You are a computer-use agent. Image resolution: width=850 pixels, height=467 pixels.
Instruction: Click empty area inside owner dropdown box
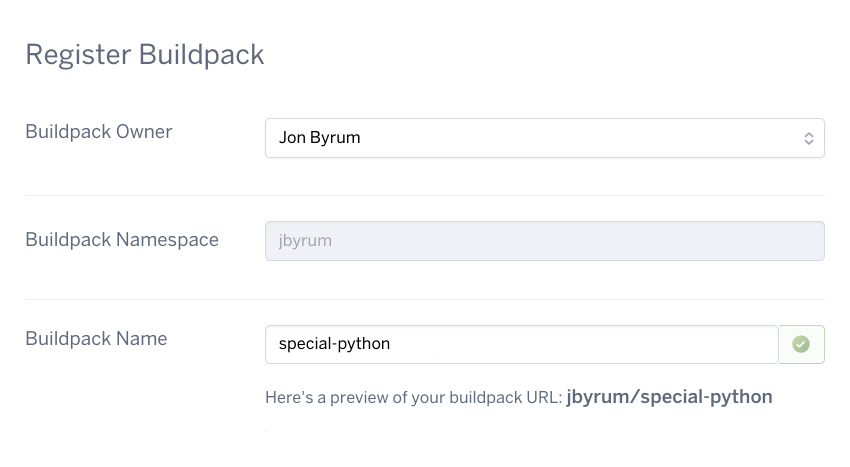click(x=580, y=138)
